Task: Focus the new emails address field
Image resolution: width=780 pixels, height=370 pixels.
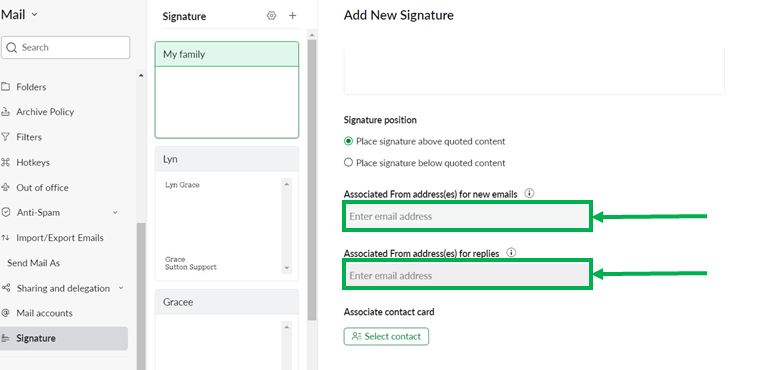Action: pos(467,216)
